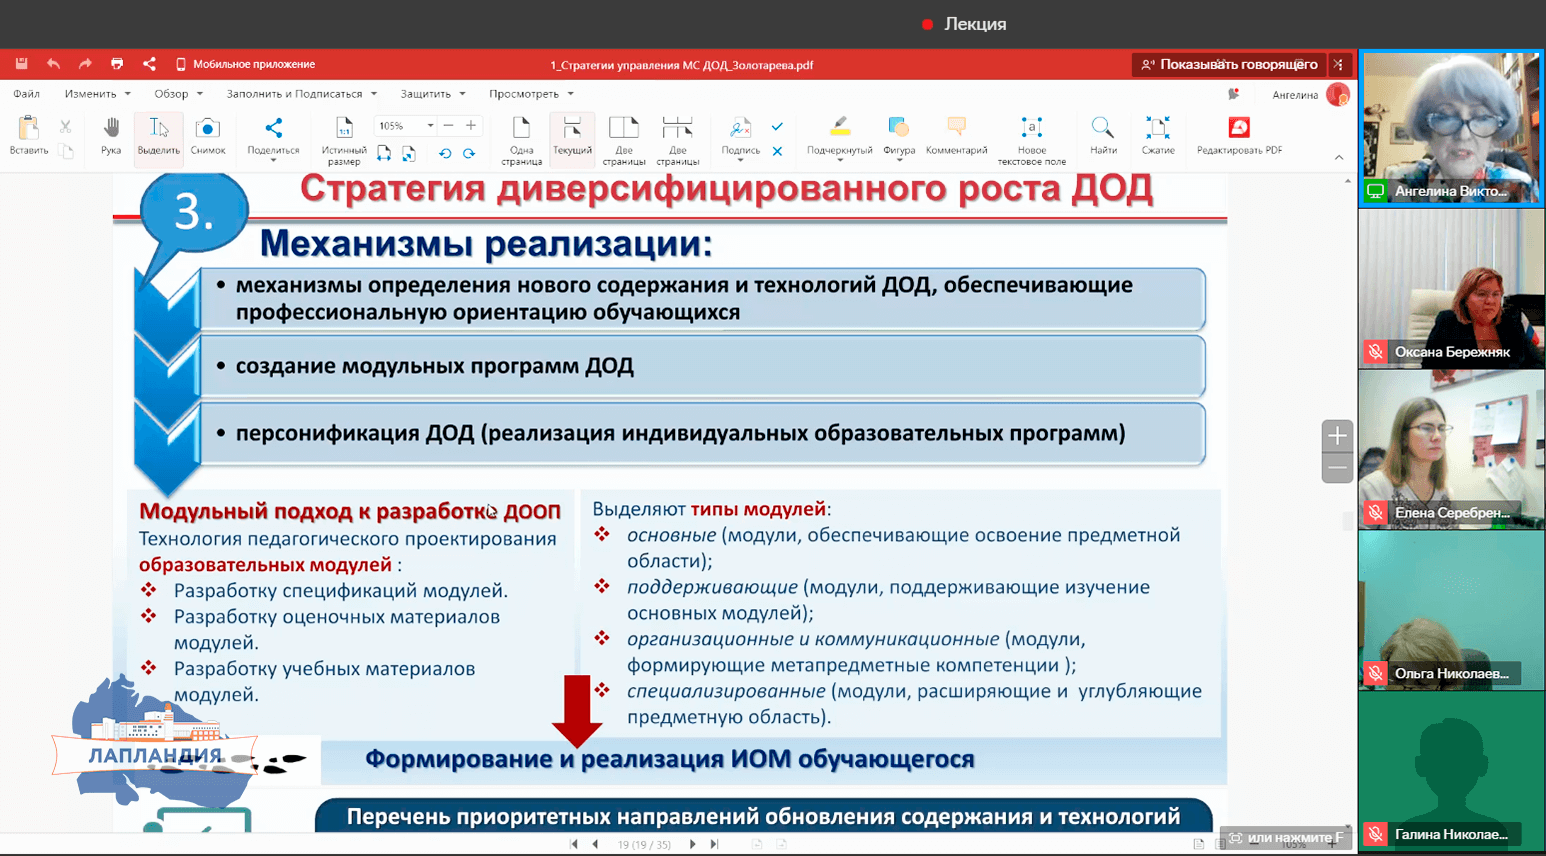Image resolution: width=1546 pixels, height=856 pixels.
Task: Go to the next page in bottom bar
Action: [x=692, y=844]
